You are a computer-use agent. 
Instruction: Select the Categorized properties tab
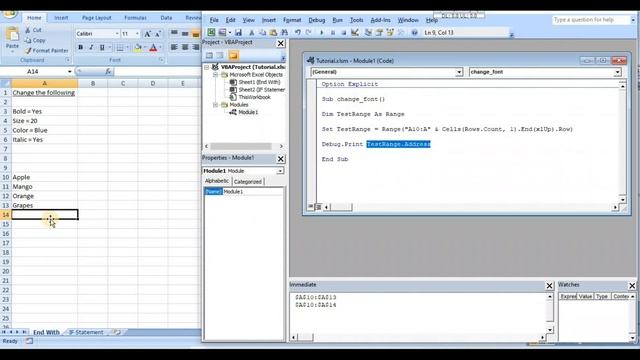click(x=247, y=182)
